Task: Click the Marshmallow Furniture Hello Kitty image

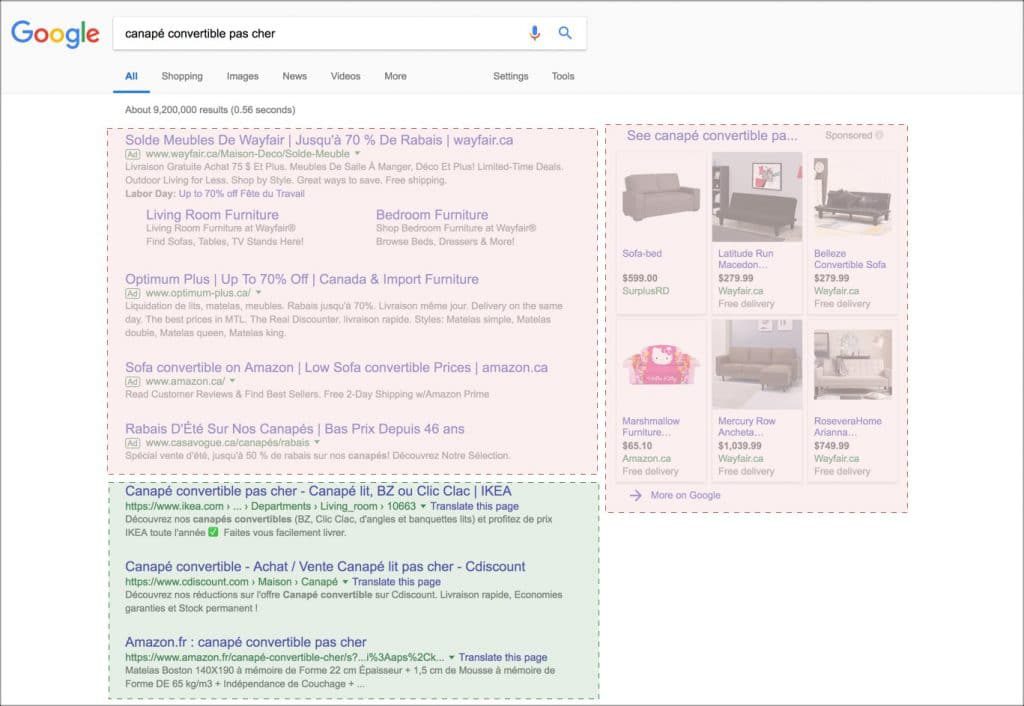Action: point(661,365)
